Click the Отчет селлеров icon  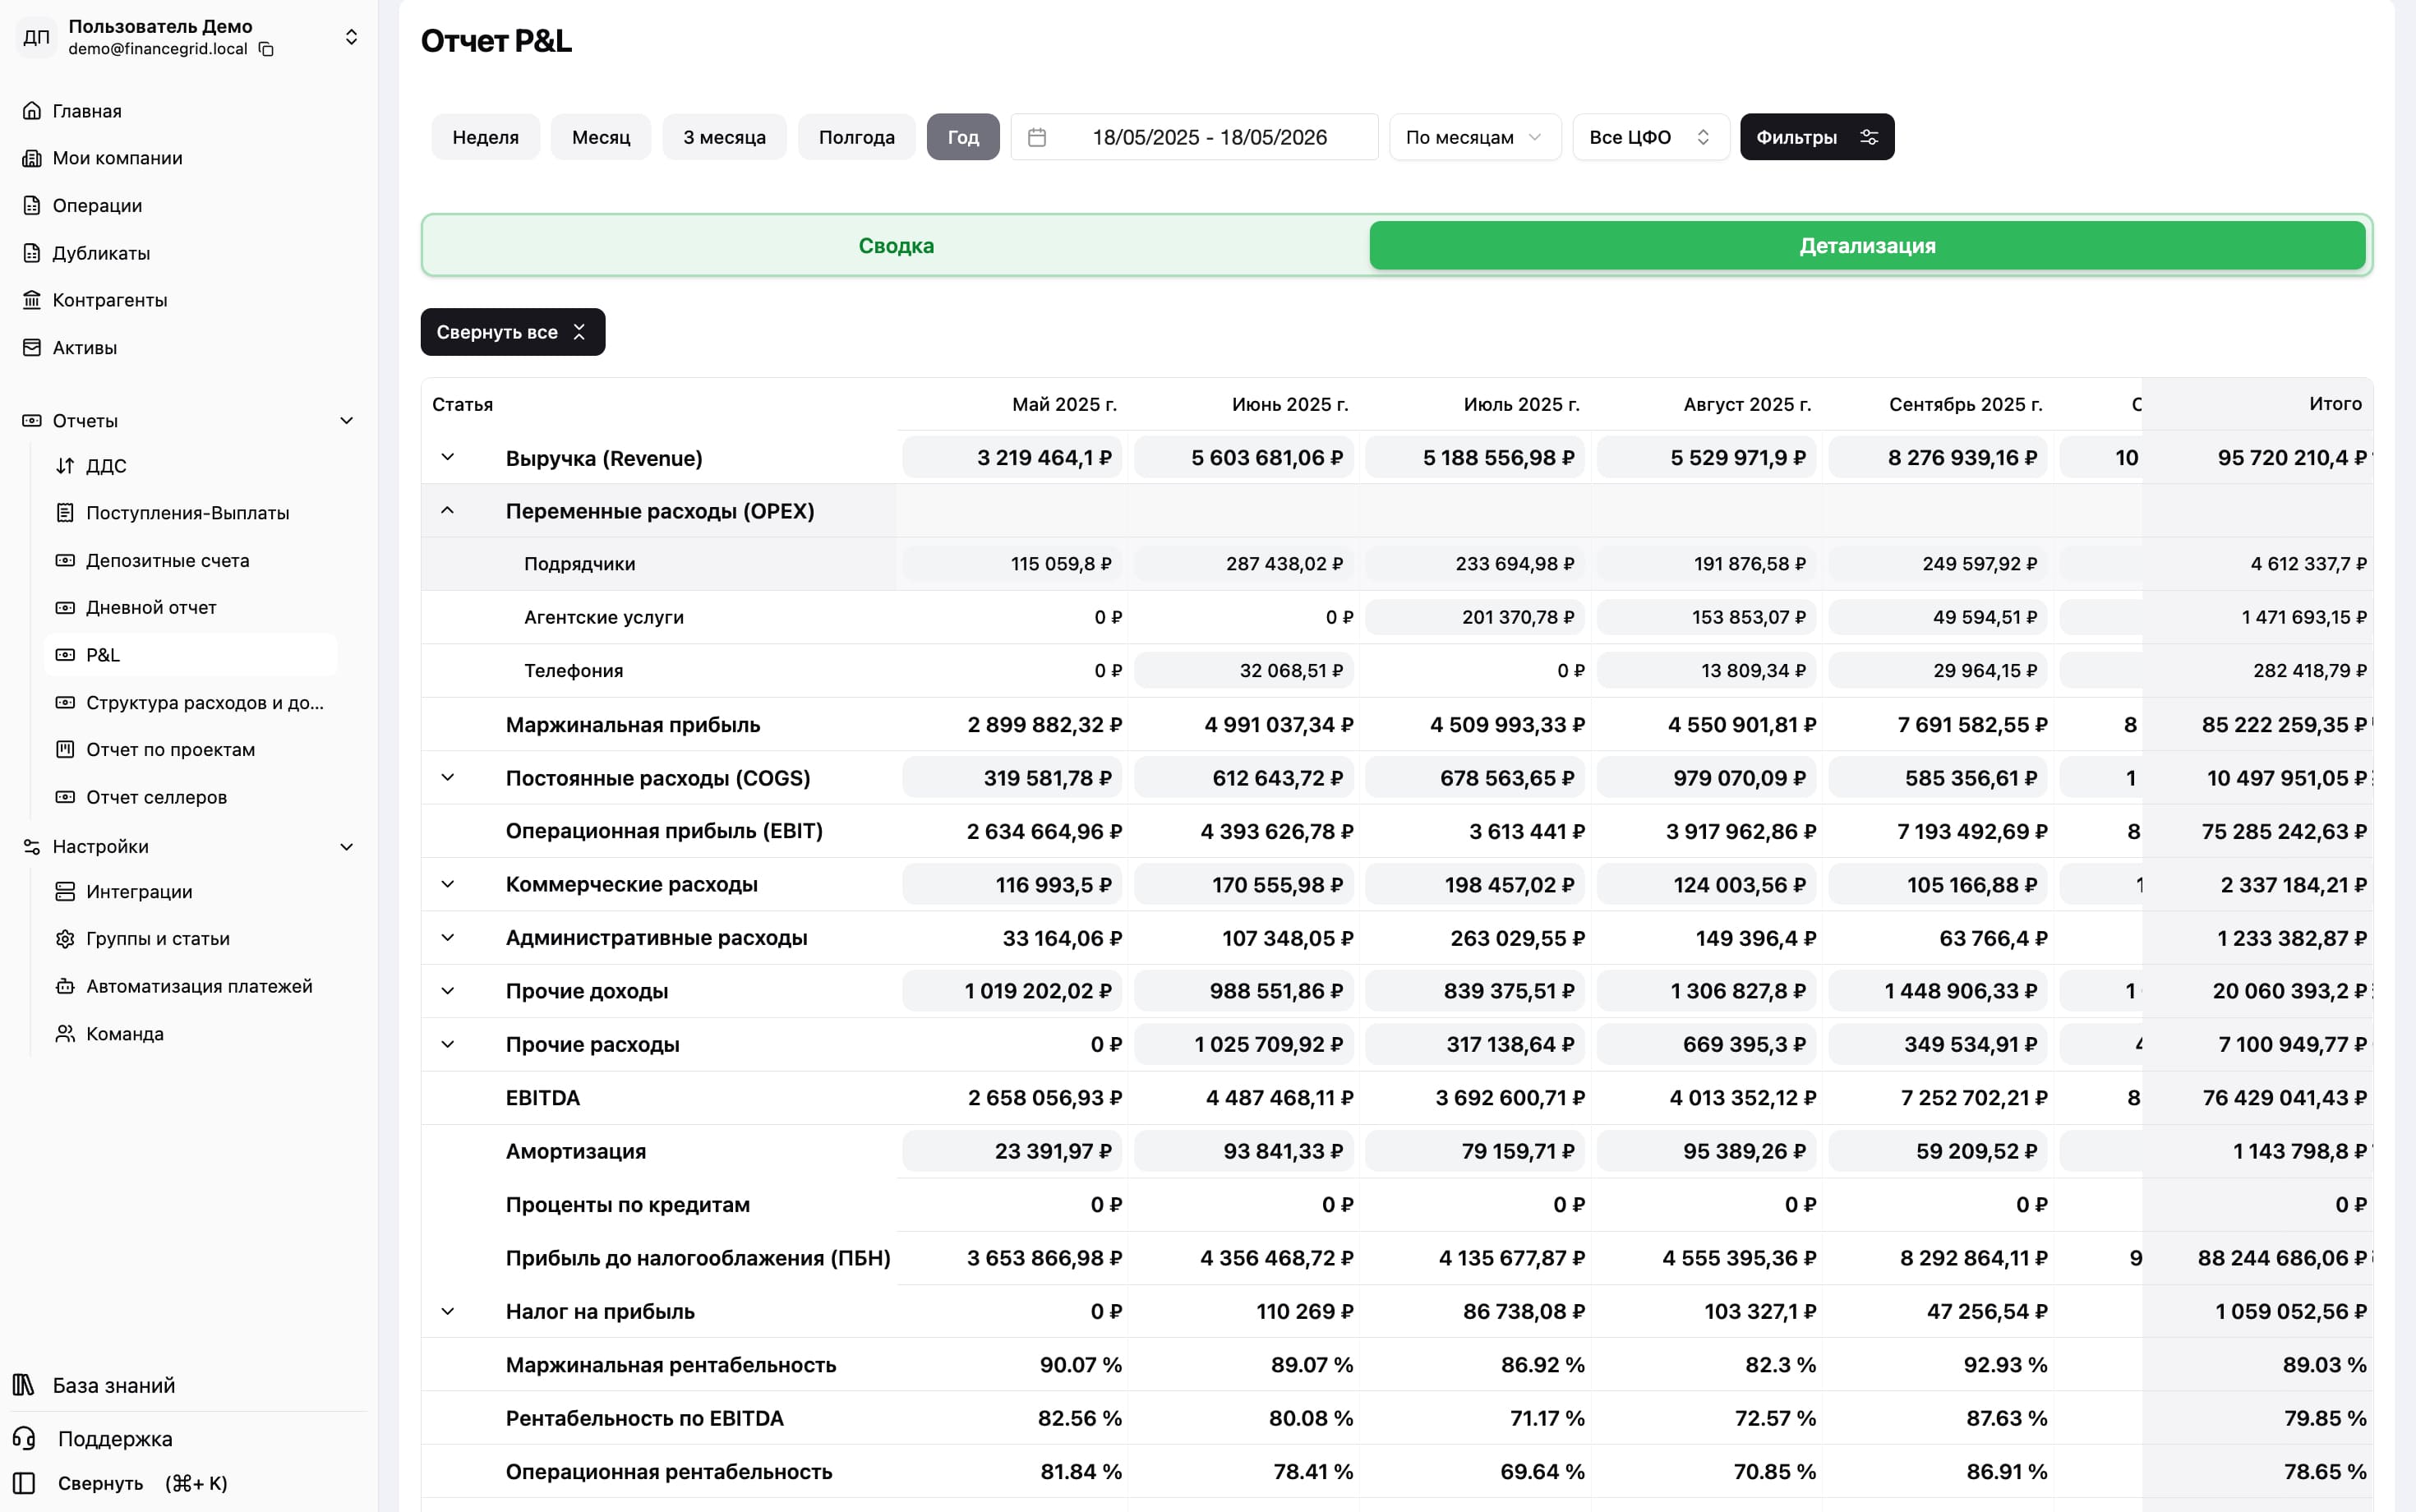65,797
